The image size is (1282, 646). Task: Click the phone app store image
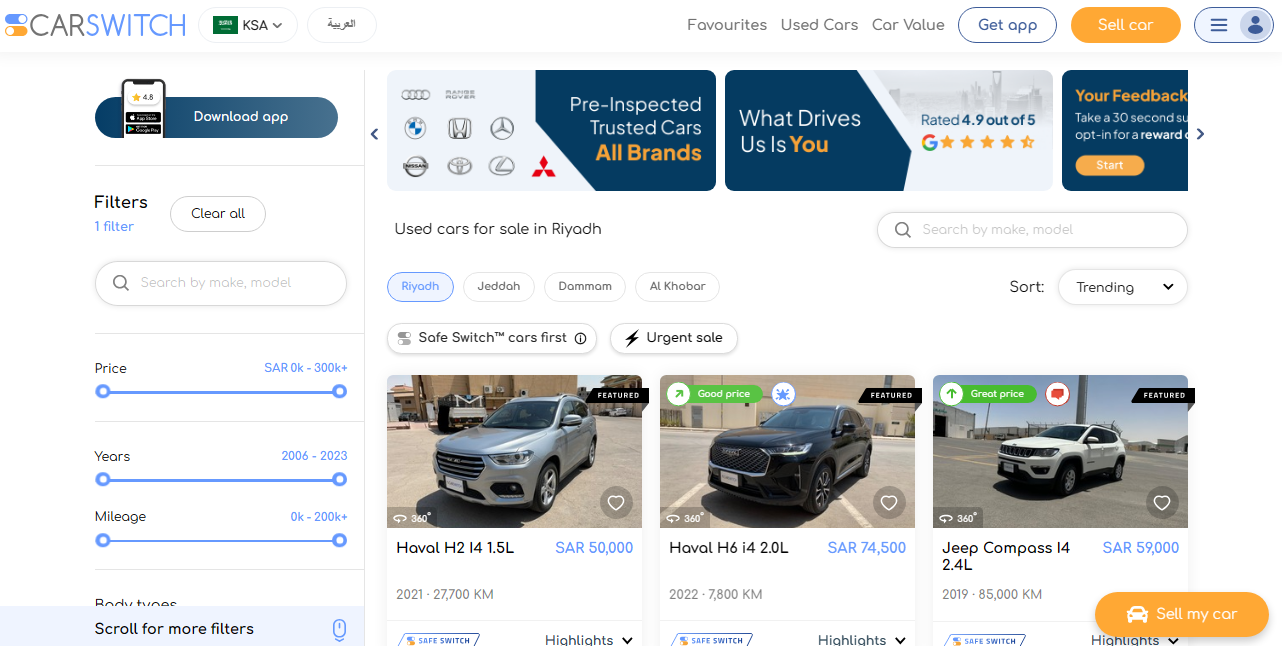pos(143,108)
